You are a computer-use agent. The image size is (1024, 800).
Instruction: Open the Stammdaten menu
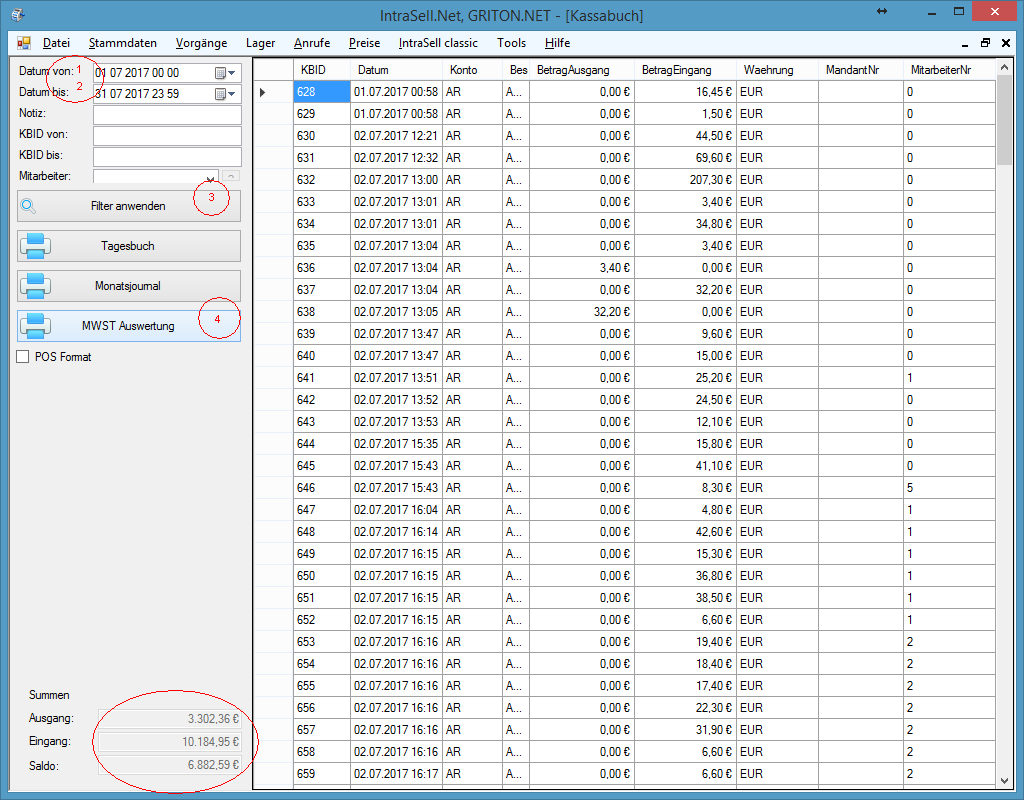123,43
